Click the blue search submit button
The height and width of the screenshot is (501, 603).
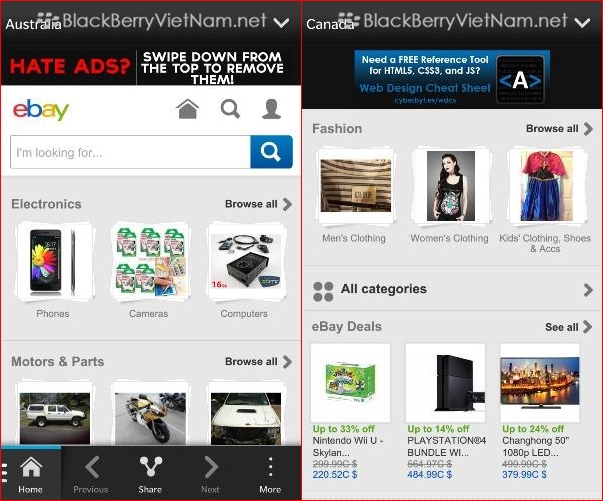click(272, 152)
